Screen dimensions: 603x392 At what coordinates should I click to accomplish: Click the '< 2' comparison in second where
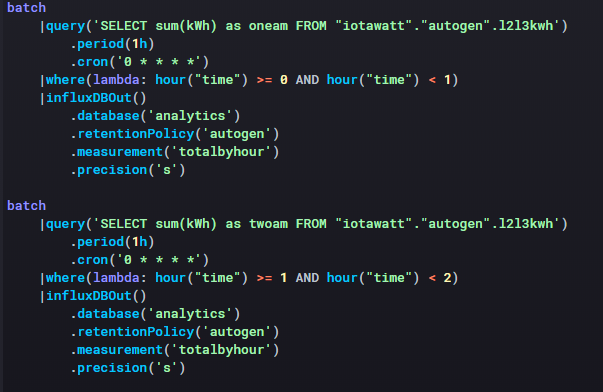pos(440,278)
